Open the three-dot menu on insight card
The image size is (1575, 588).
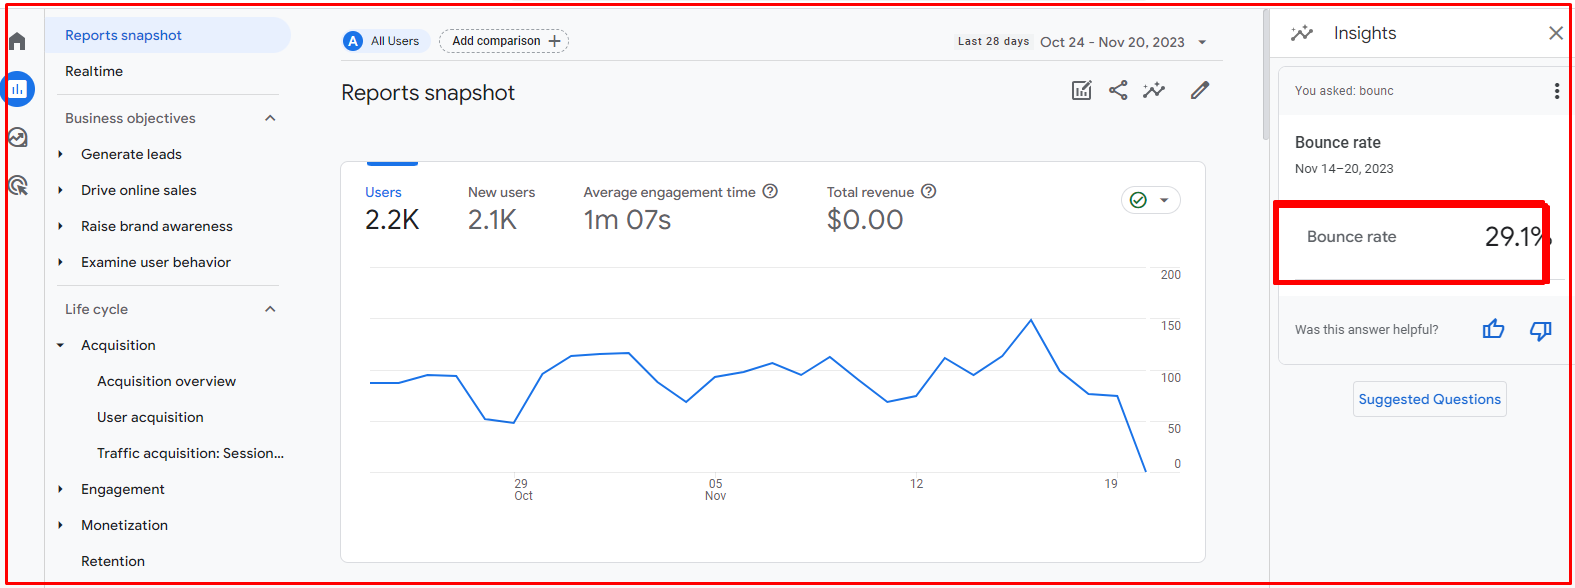pos(1556,91)
